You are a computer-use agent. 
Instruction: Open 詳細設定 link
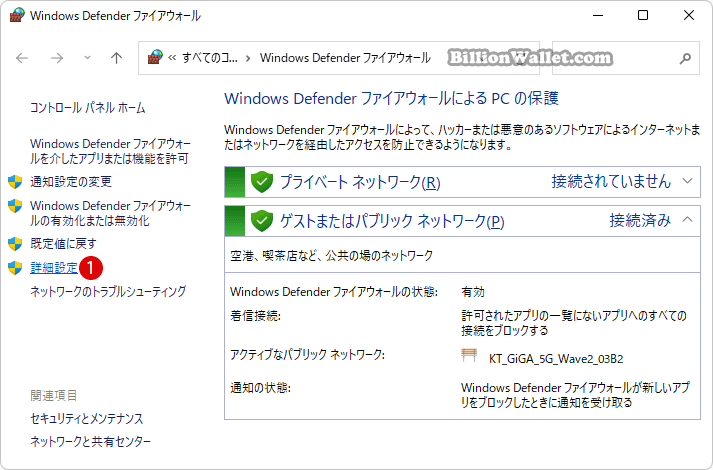54,268
